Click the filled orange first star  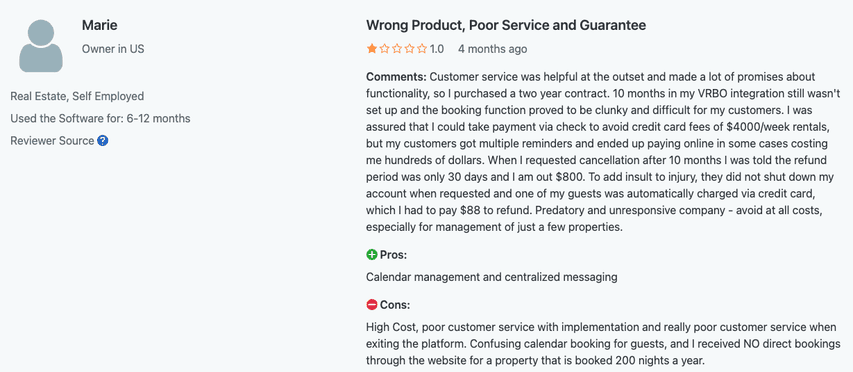(x=372, y=49)
